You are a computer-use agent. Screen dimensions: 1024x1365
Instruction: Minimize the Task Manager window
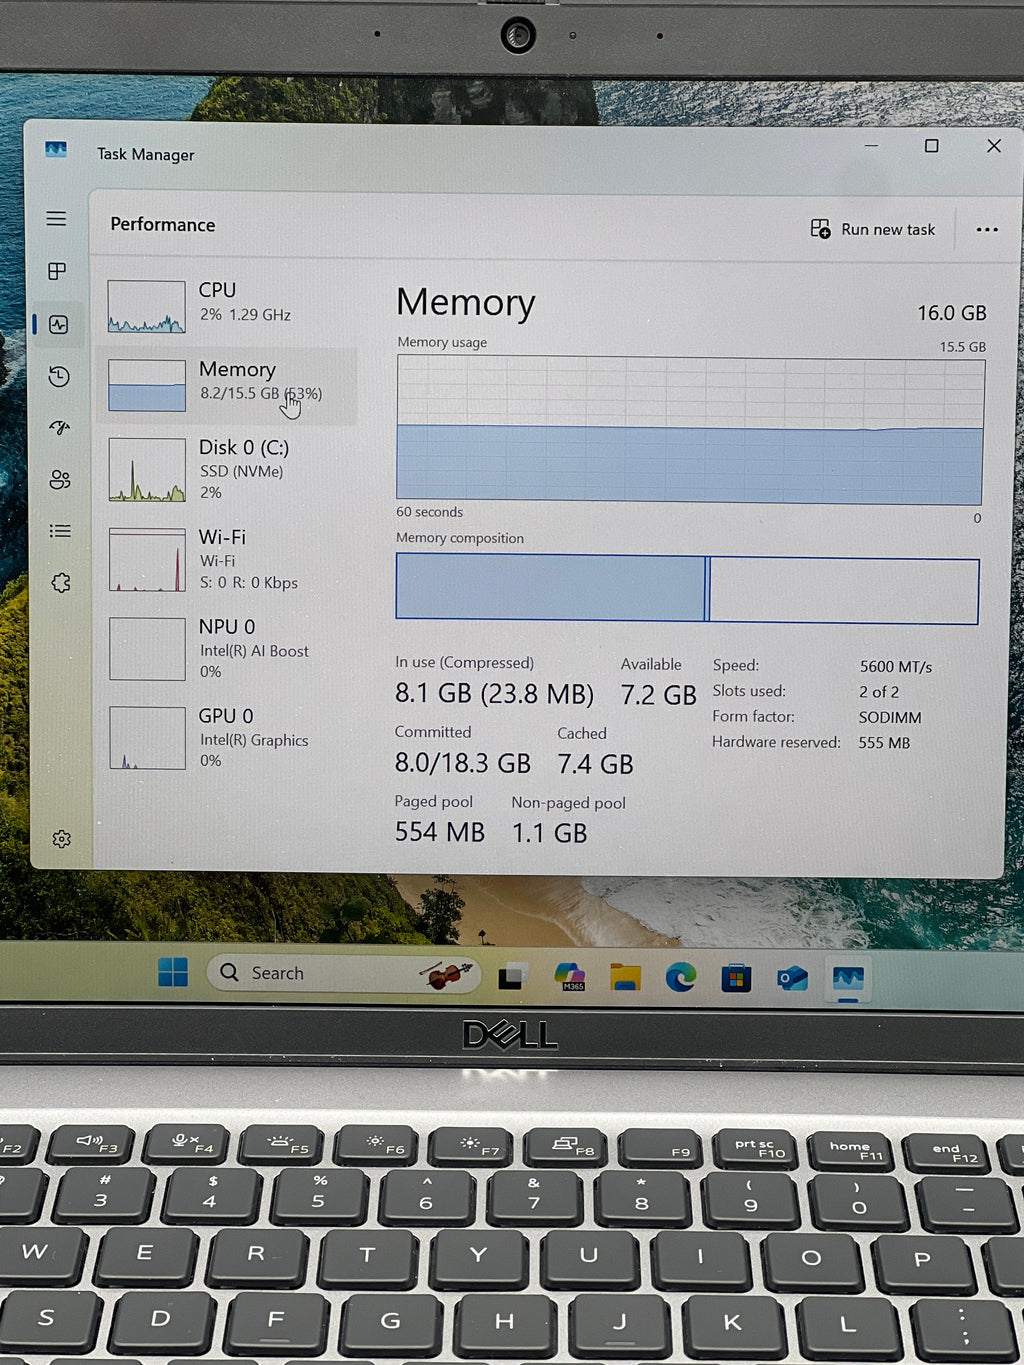(871, 146)
